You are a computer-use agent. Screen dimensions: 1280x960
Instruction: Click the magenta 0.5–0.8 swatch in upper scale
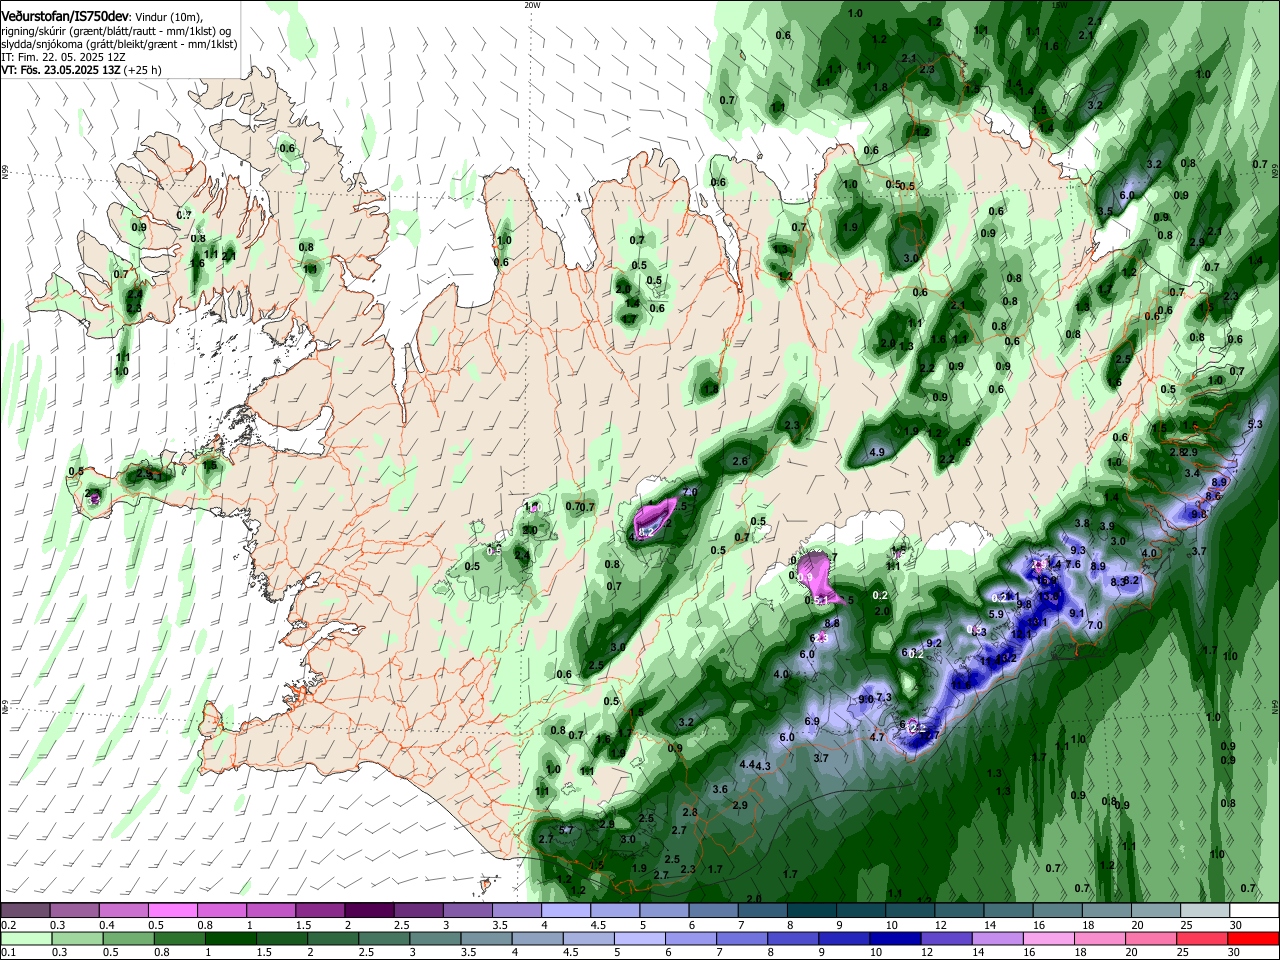tap(172, 911)
